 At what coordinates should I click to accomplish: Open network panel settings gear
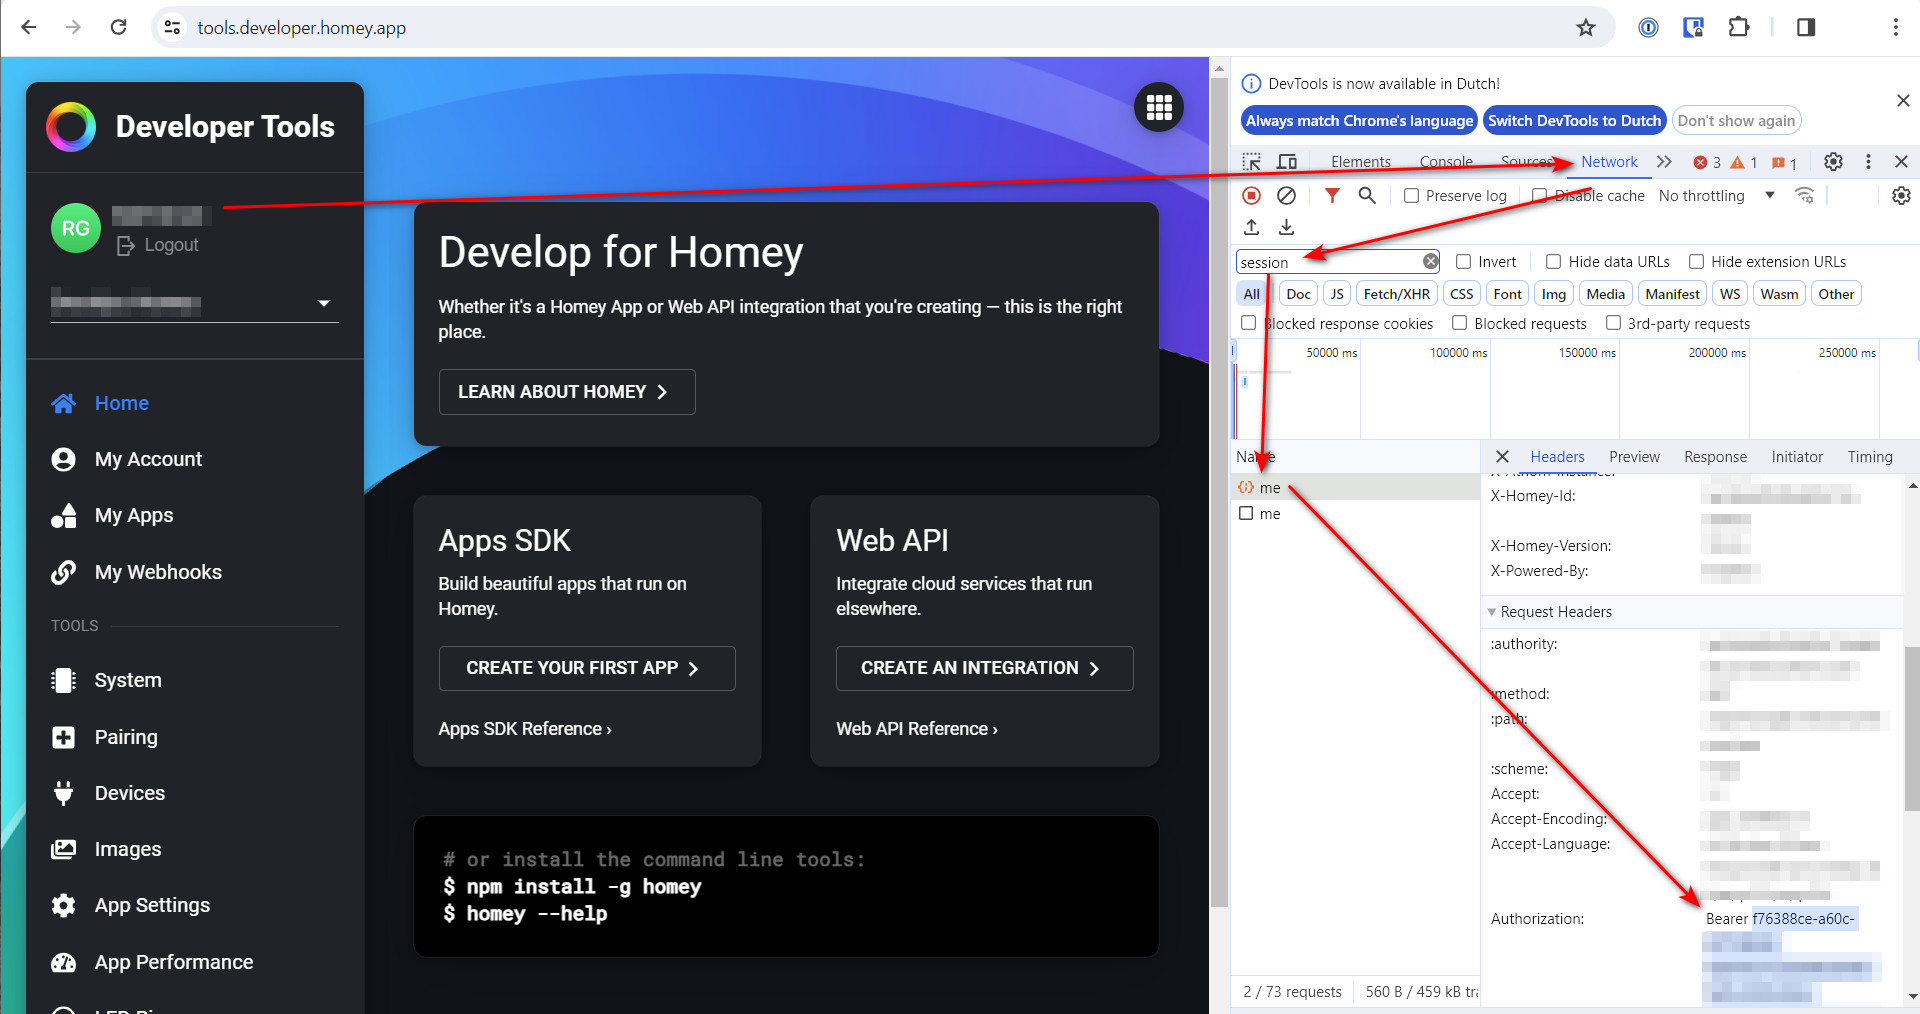1901,196
